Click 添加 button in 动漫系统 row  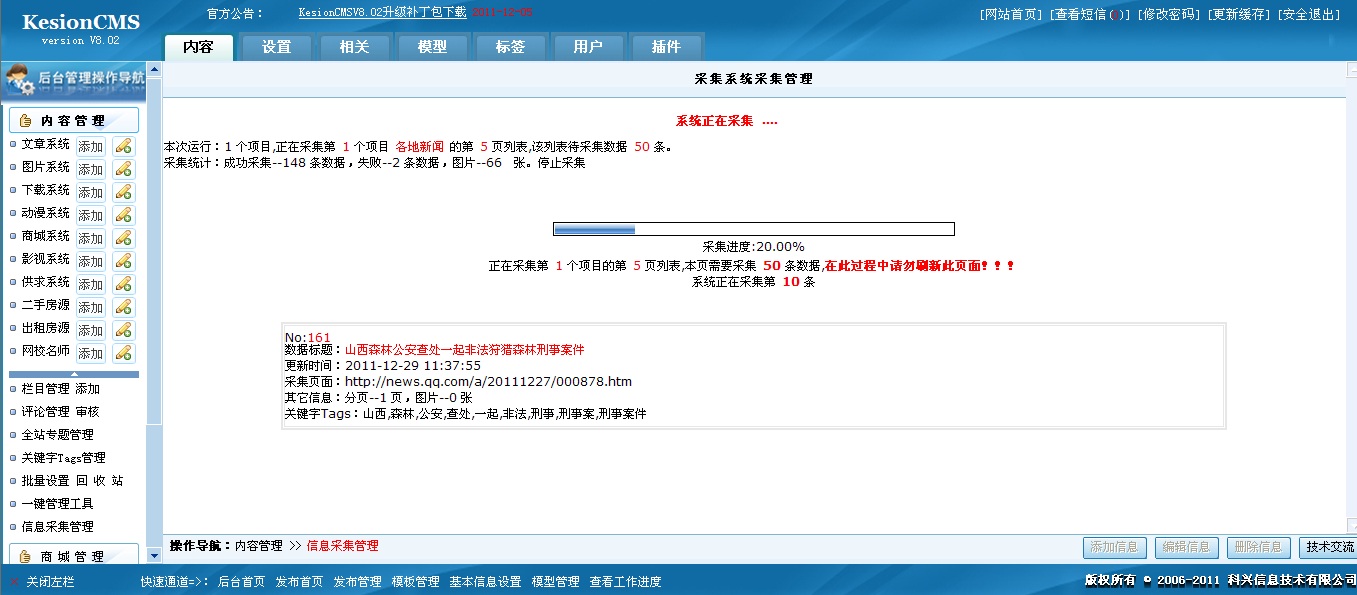(91, 215)
